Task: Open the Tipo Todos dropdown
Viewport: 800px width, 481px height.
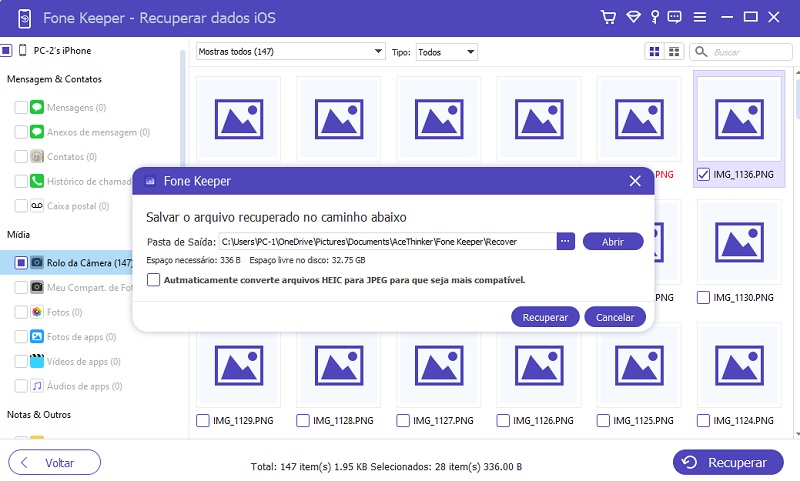Action: pos(446,52)
